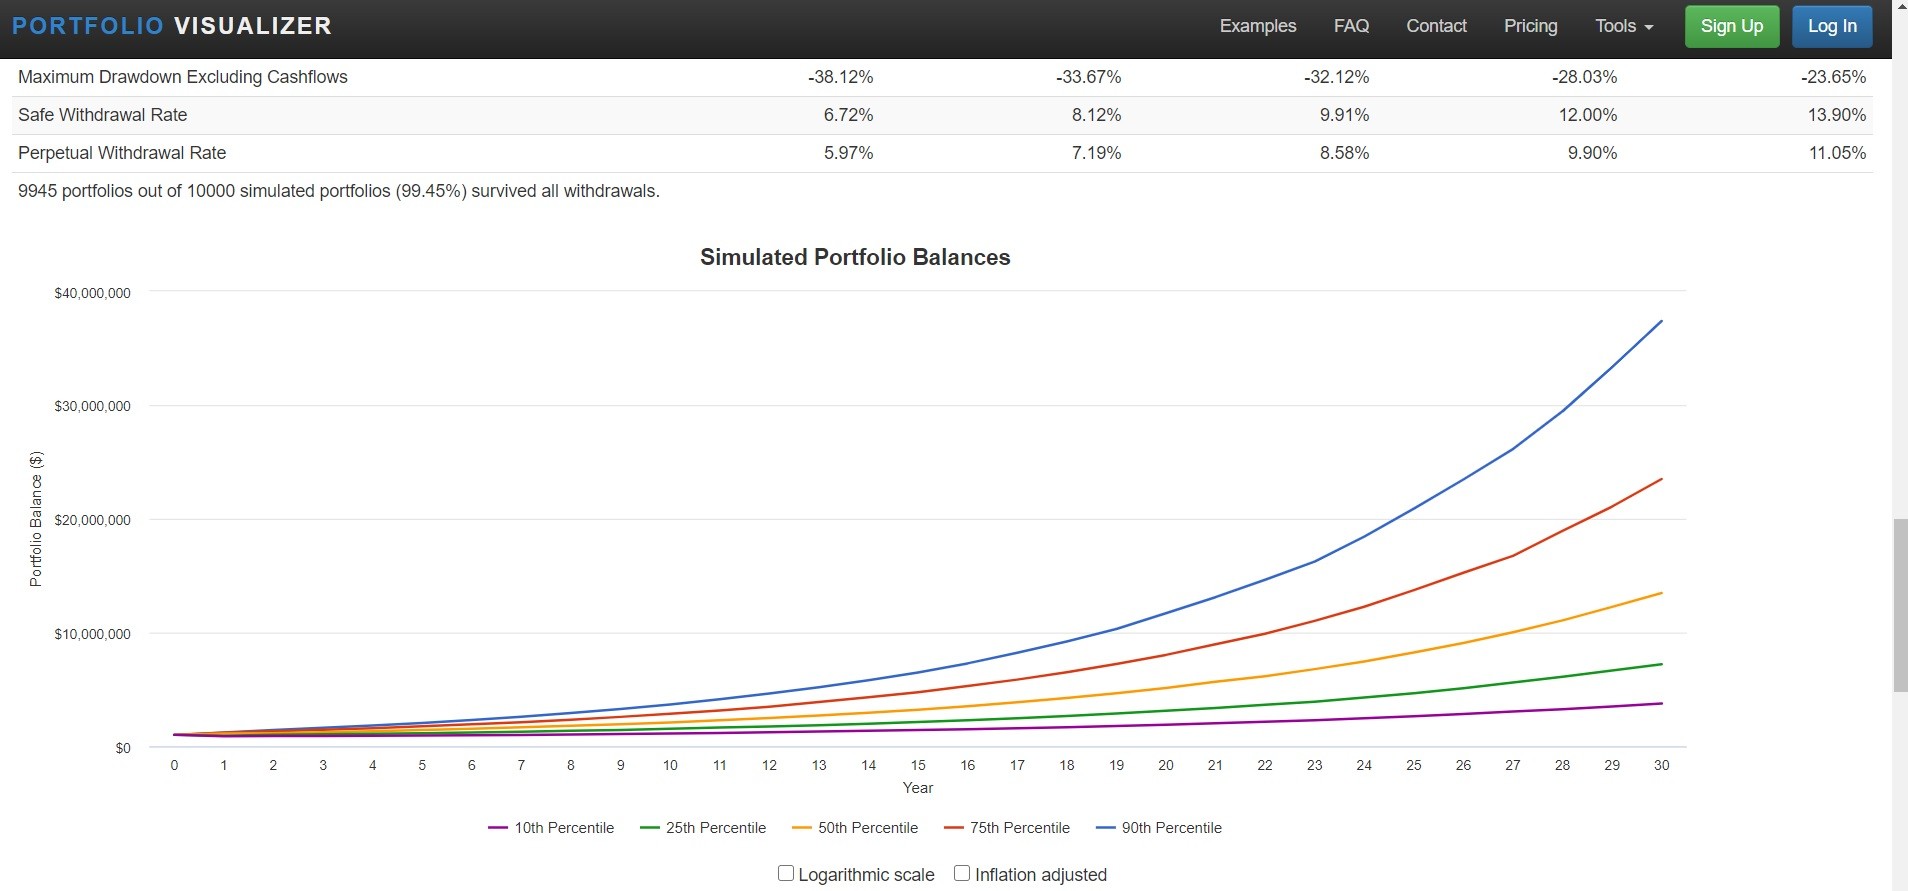
Task: Click the Safe Withdrawal Rate row label
Action: (103, 115)
